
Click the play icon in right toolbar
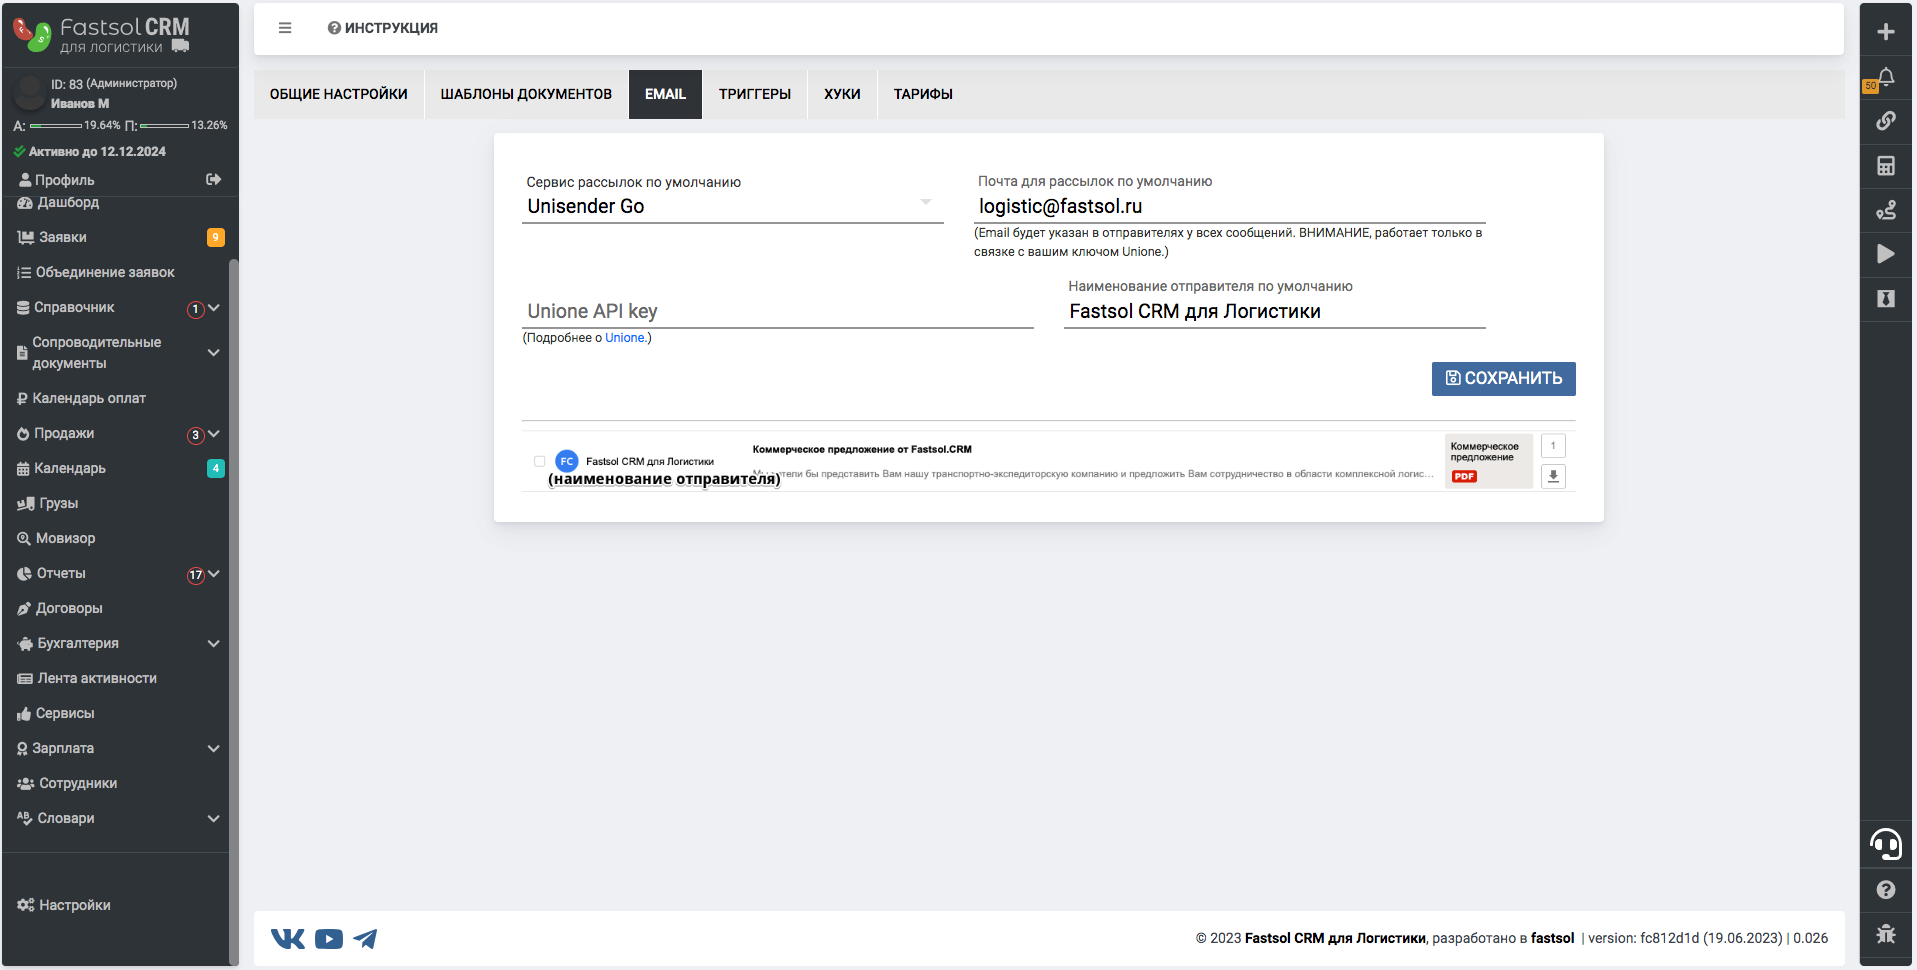pyautogui.click(x=1886, y=254)
